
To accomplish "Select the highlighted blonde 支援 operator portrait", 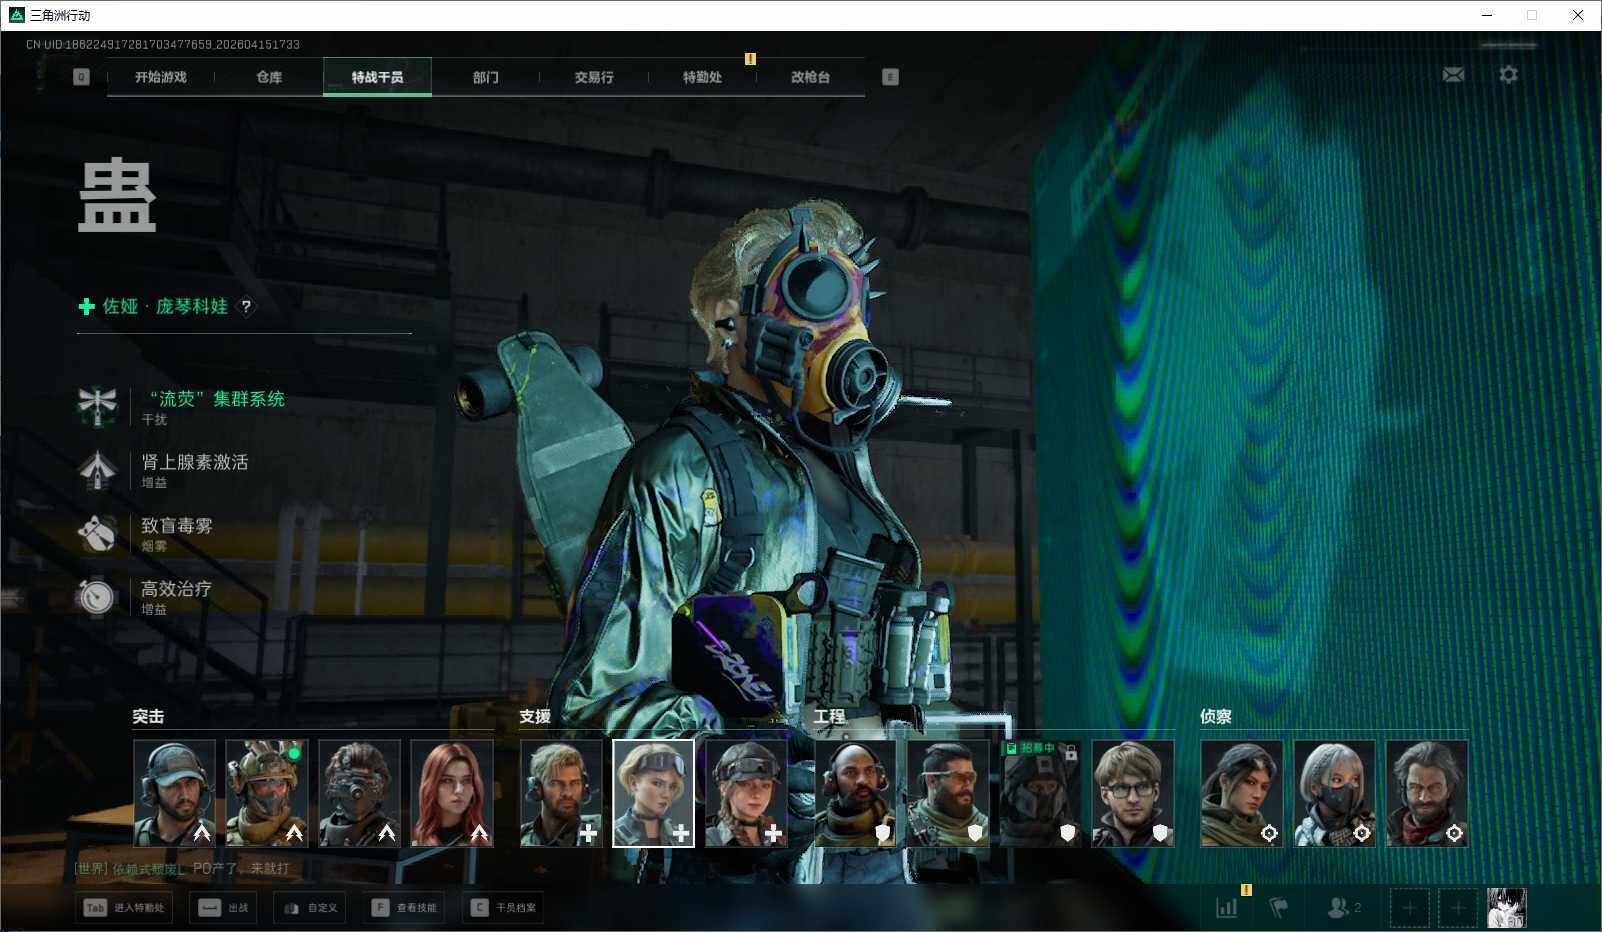I will click(653, 793).
